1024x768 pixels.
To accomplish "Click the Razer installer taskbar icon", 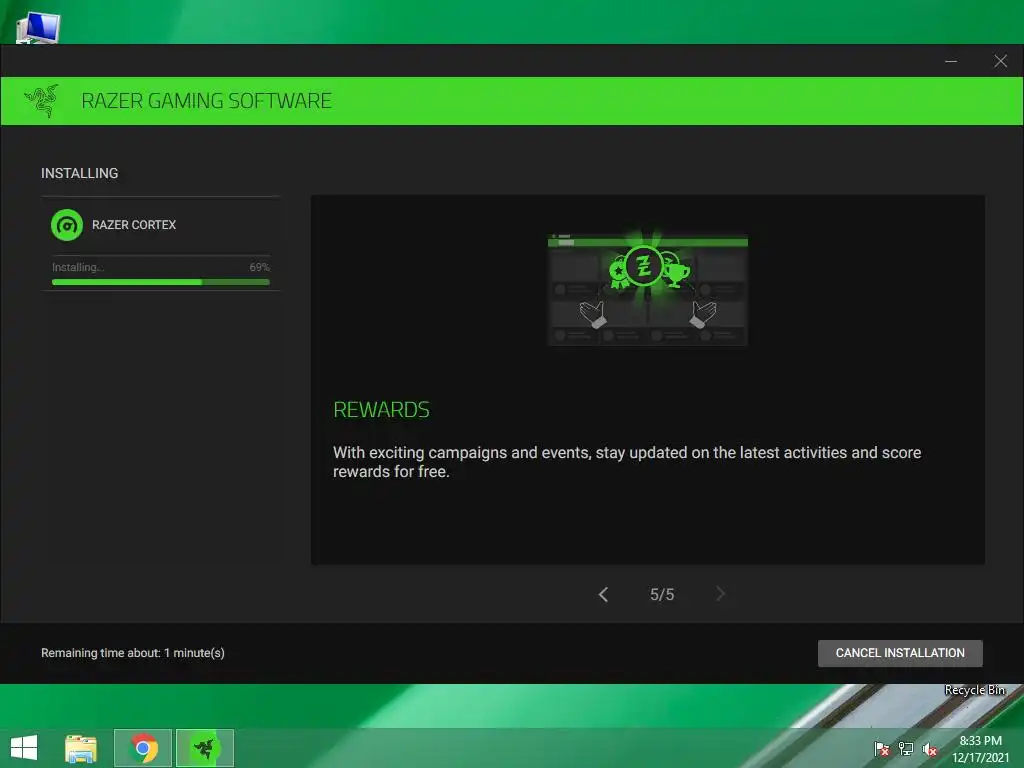I will pyautogui.click(x=204, y=748).
